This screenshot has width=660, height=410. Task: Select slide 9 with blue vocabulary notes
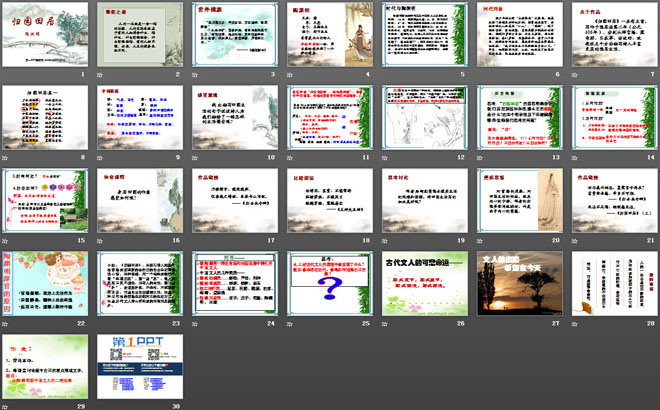pyautogui.click(x=140, y=117)
